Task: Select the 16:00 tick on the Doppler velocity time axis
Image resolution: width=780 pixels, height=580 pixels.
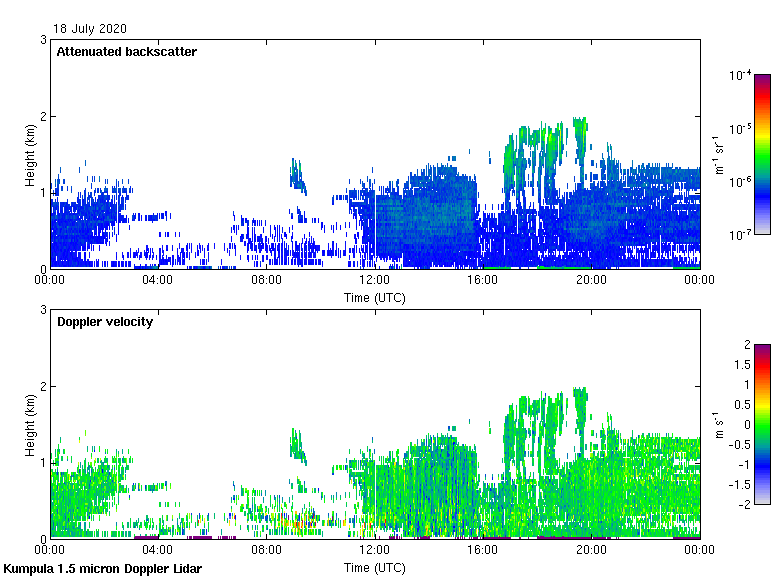Action: pyautogui.click(x=483, y=550)
